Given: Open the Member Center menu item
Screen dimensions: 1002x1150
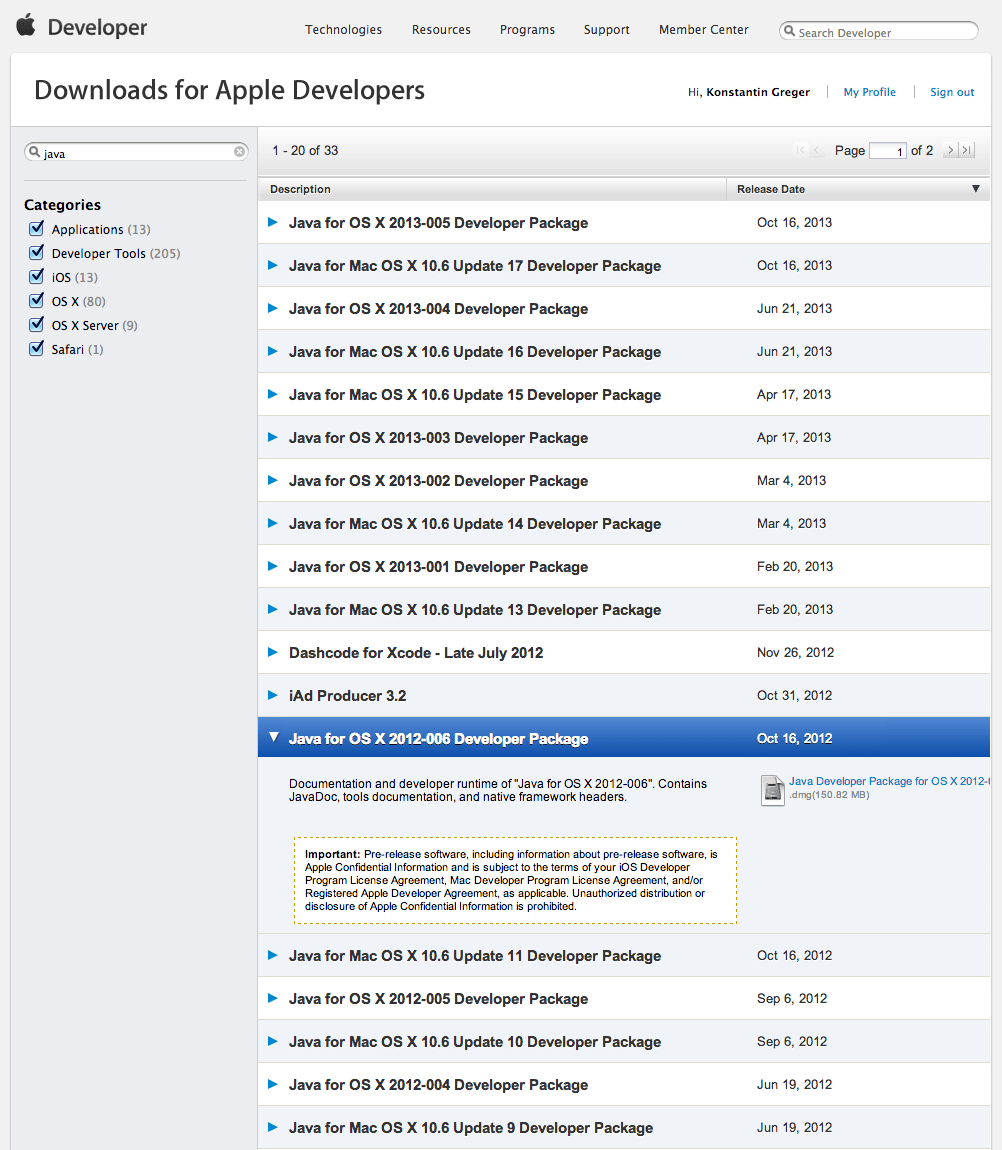Looking at the screenshot, I should (703, 30).
